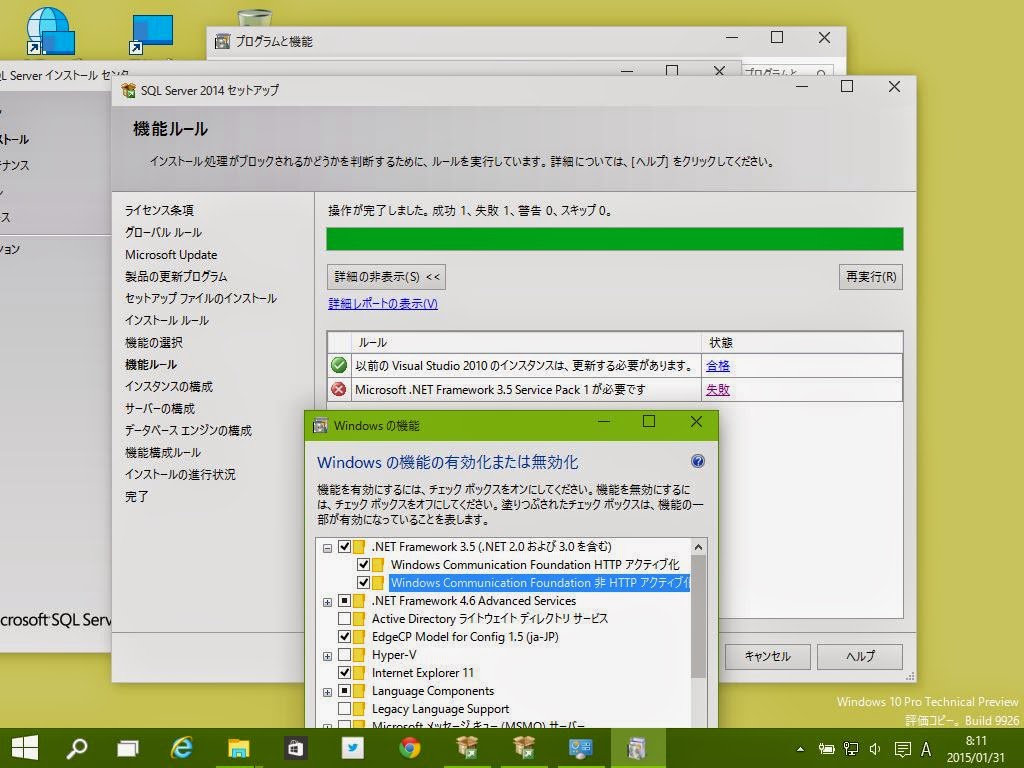
Task: Uncheck .NET Framework 3.5 checkbox
Action: pyautogui.click(x=344, y=547)
